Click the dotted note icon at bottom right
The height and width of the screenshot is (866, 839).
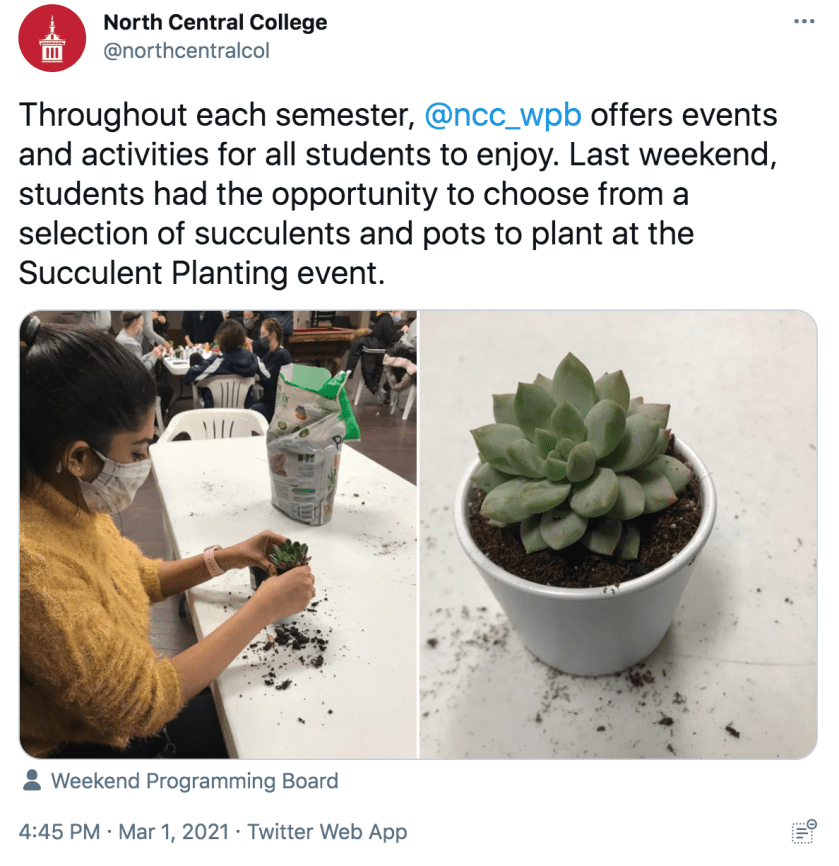[x=803, y=830]
